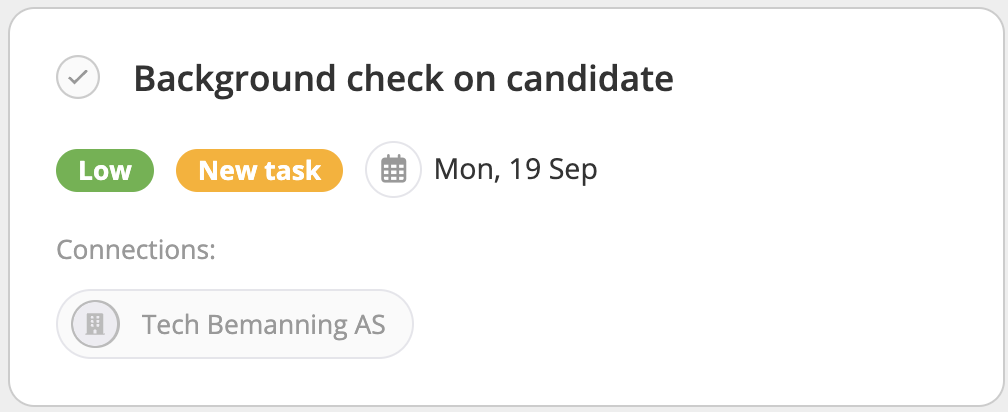Change status using the New task tag
Viewport: 1008px width, 412px height.
[259, 171]
